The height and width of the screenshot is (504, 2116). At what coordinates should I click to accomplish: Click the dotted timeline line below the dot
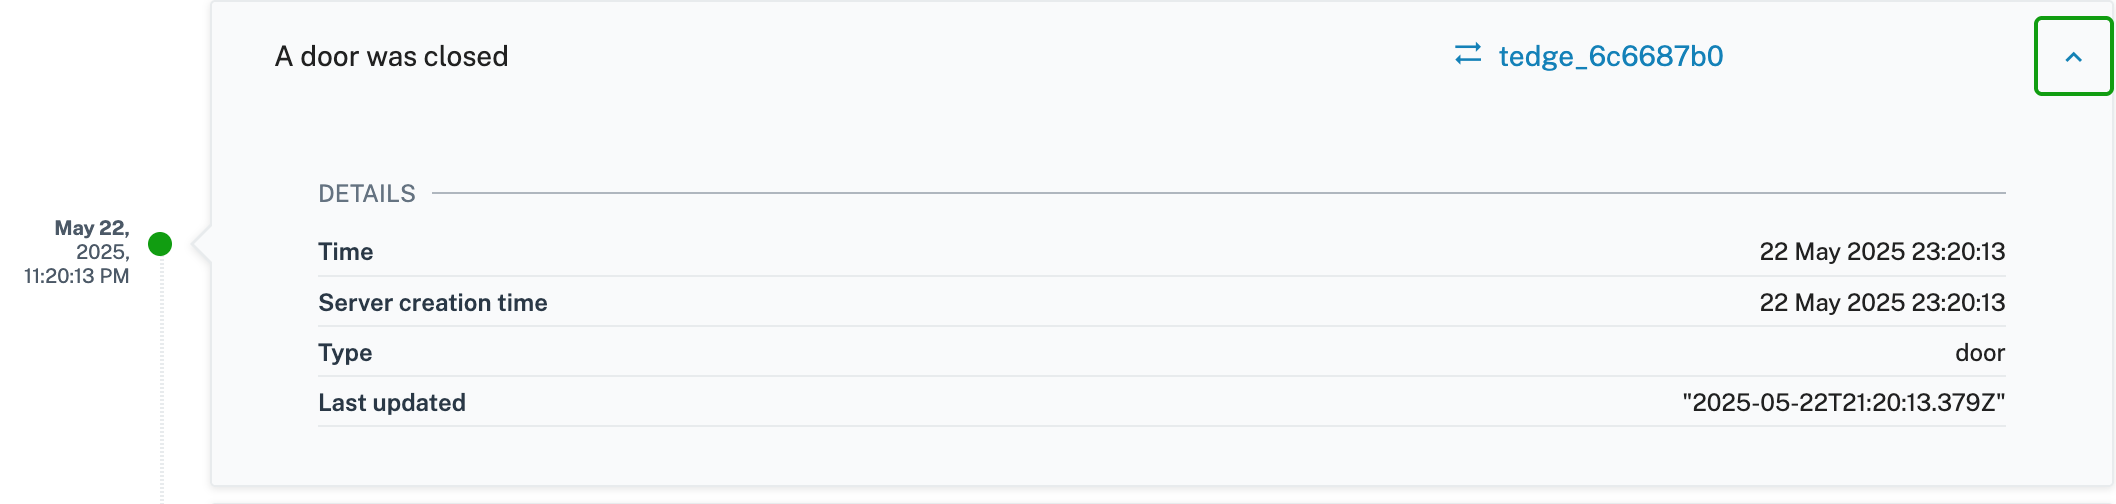pyautogui.click(x=162, y=380)
